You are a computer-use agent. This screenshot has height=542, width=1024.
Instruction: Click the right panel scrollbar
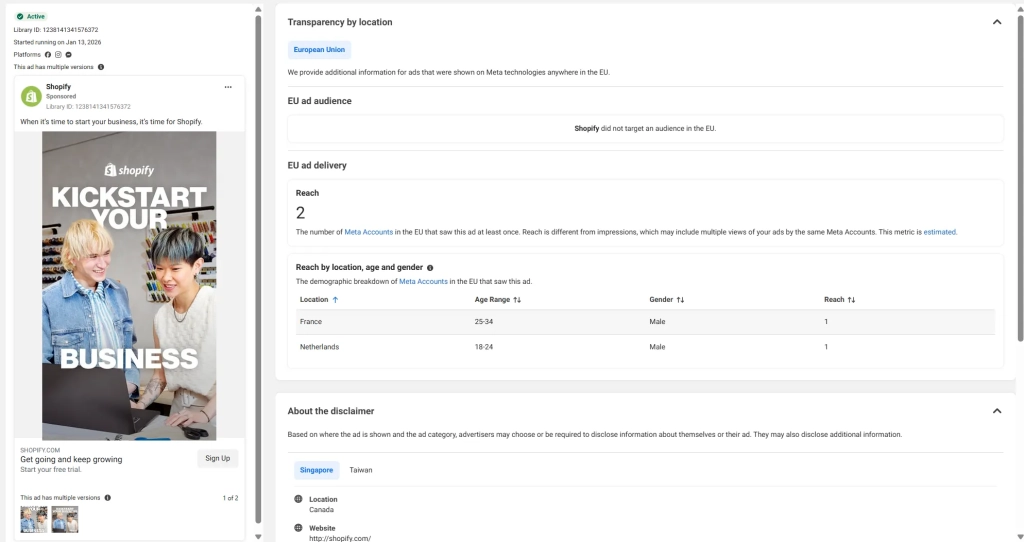(1020, 176)
